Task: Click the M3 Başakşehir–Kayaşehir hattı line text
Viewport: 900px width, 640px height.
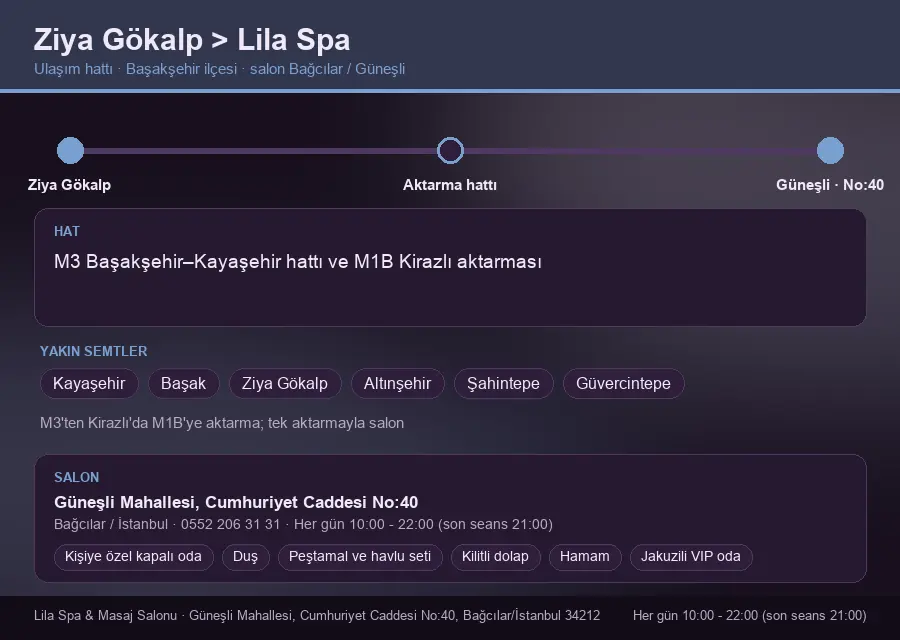Action: click(x=298, y=262)
